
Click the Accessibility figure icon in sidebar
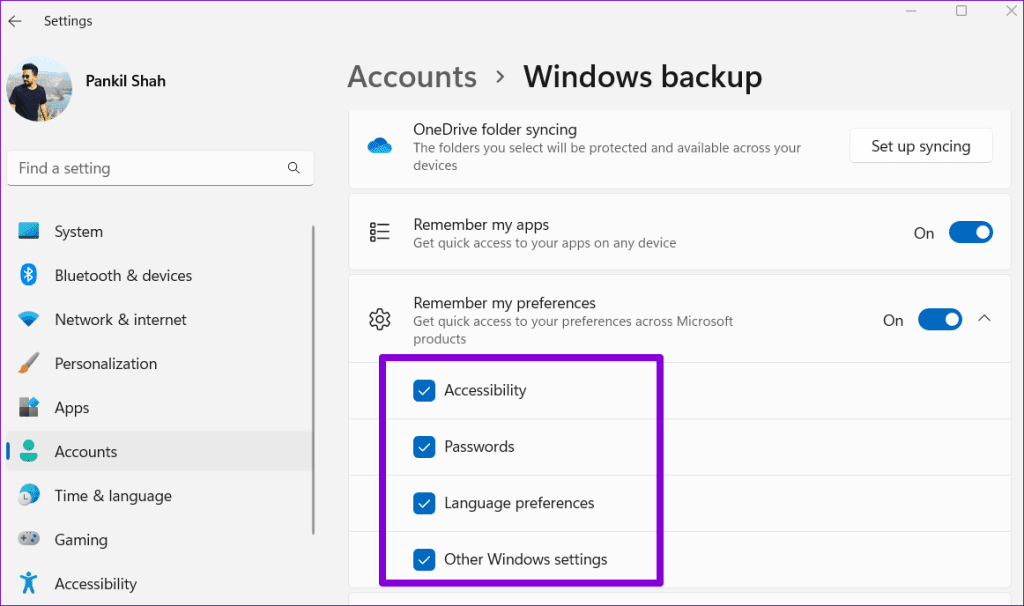point(29,582)
